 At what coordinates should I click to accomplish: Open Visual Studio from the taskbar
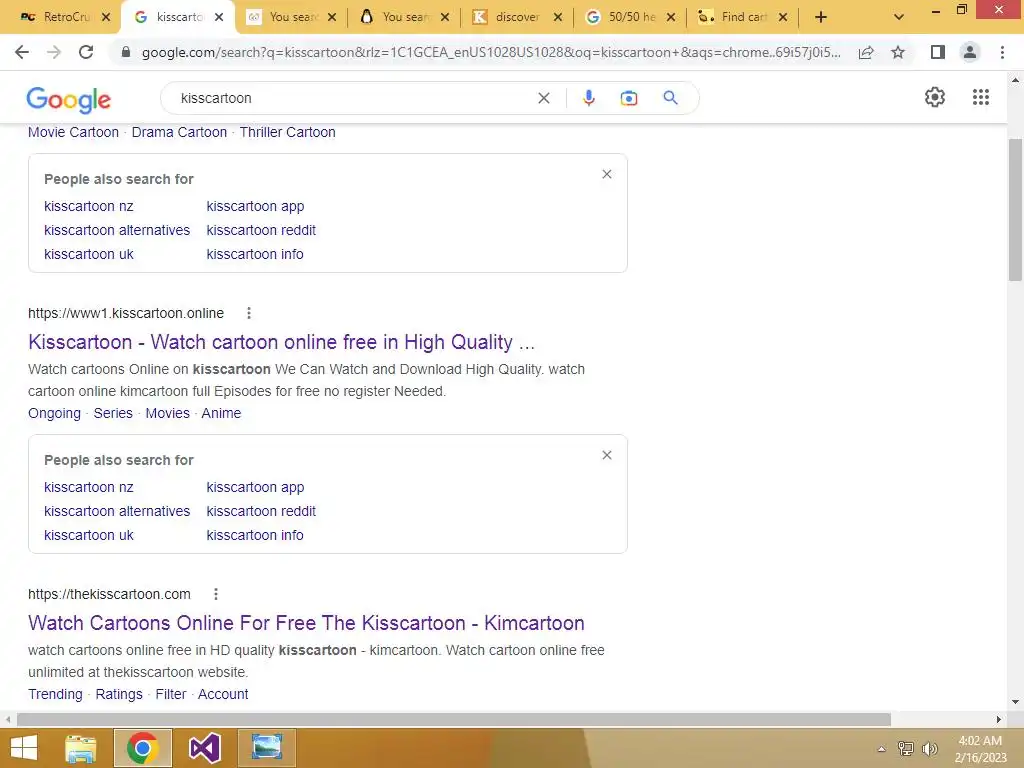pyautogui.click(x=204, y=748)
